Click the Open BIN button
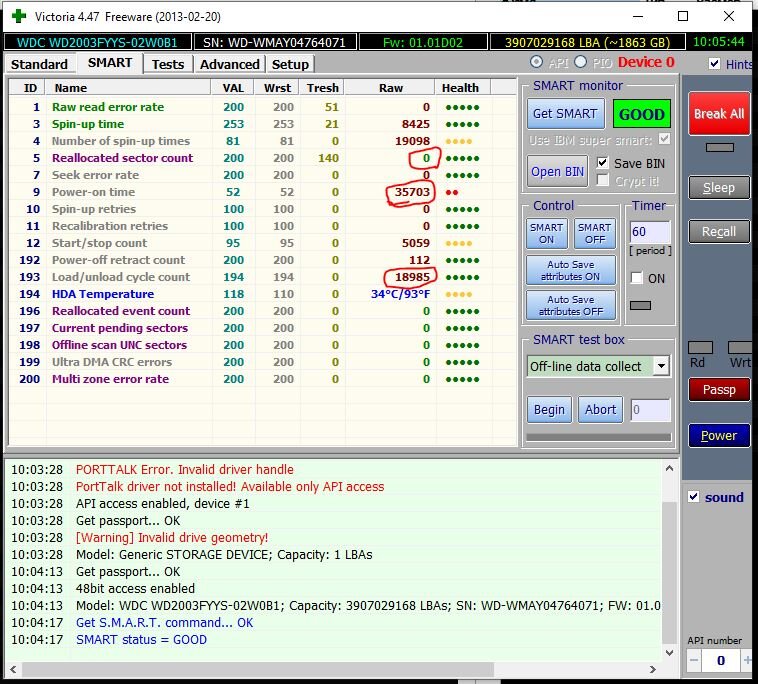 click(x=557, y=172)
